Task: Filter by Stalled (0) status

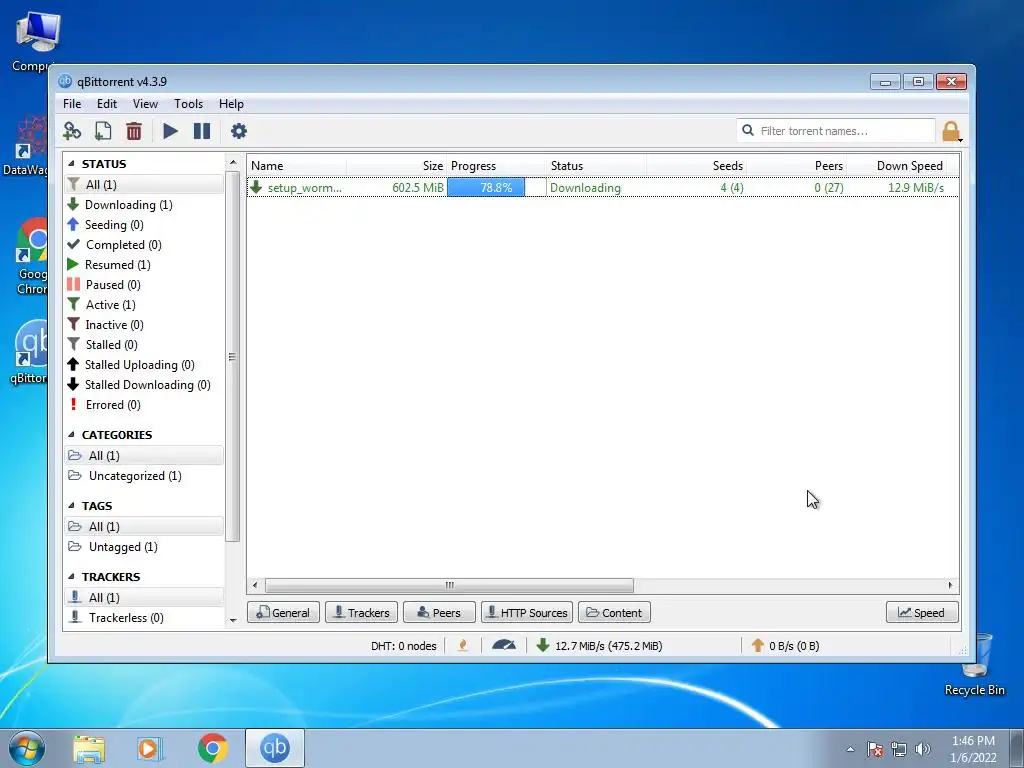Action: [x=112, y=345]
